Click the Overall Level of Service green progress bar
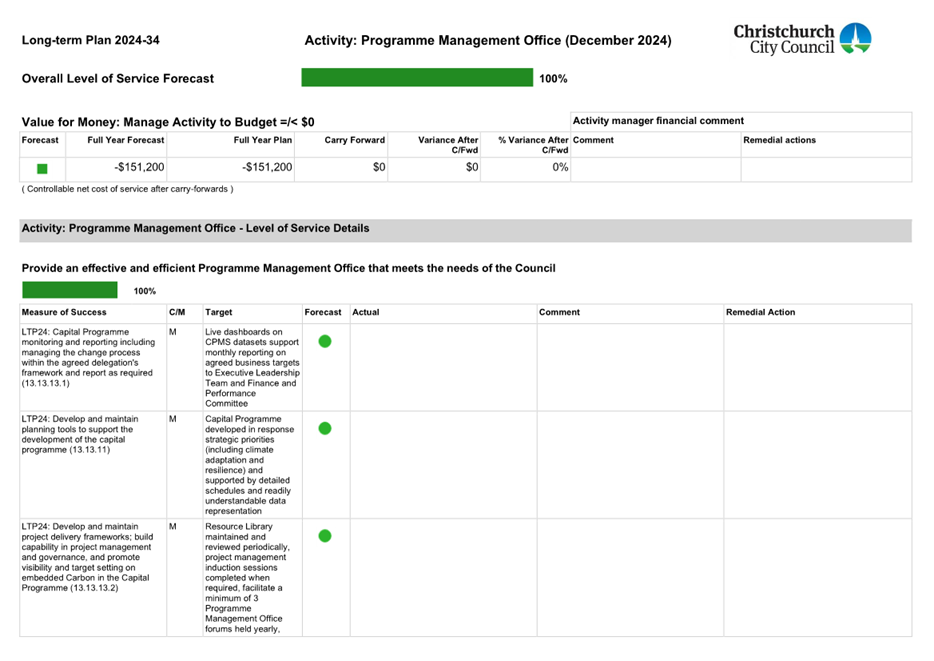 [x=417, y=78]
